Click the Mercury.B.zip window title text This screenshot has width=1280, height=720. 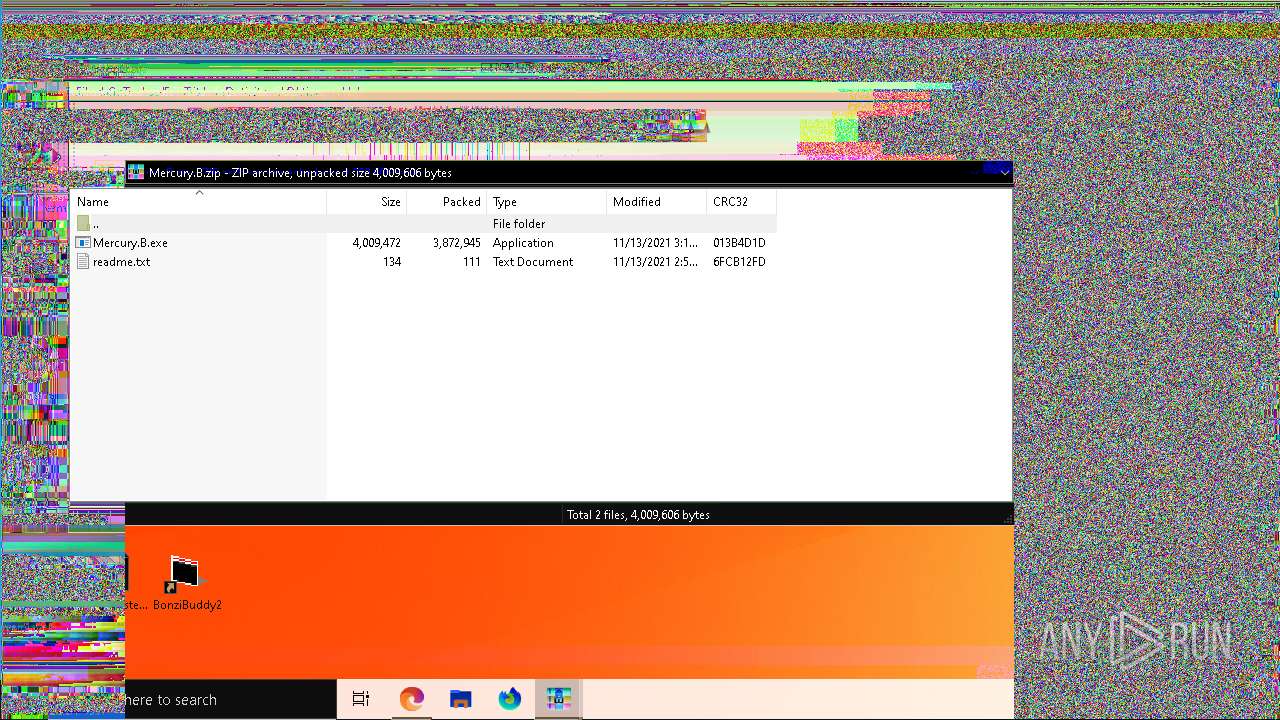[x=300, y=173]
